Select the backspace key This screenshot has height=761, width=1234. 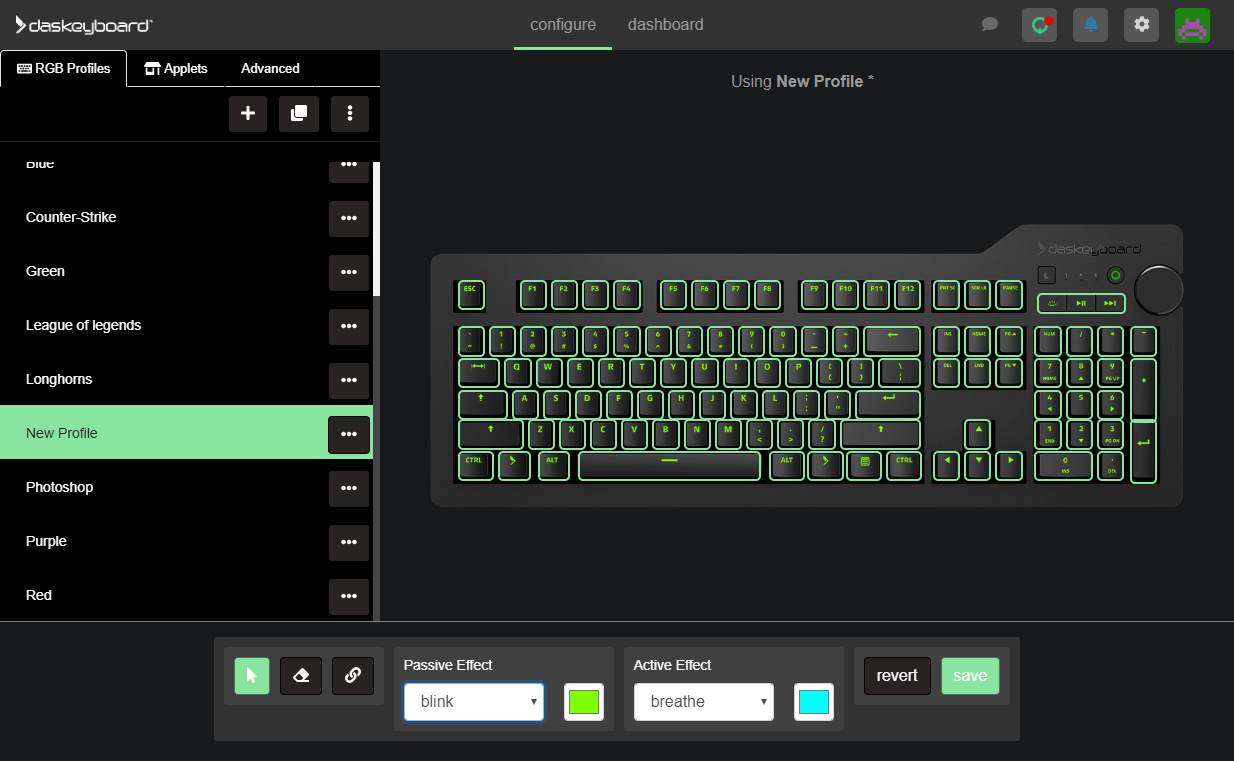click(x=892, y=341)
